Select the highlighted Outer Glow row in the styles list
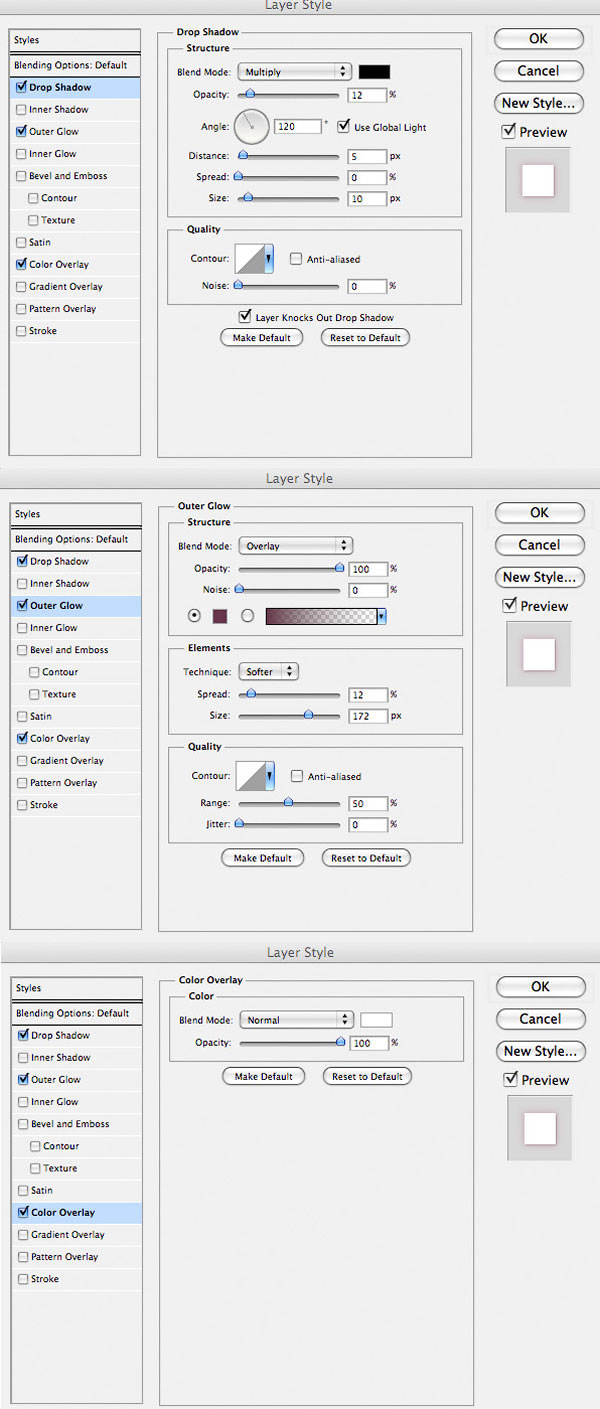Viewport: 600px width, 1409px height. tap(76, 605)
